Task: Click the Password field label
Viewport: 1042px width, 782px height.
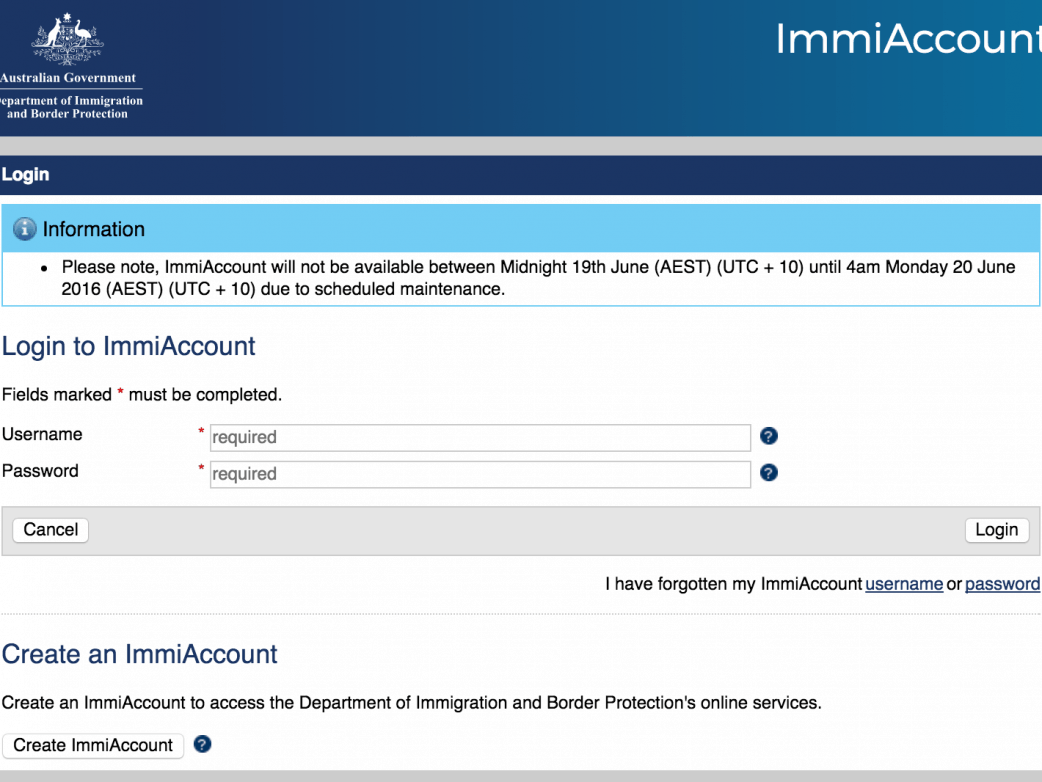Action: click(40, 471)
